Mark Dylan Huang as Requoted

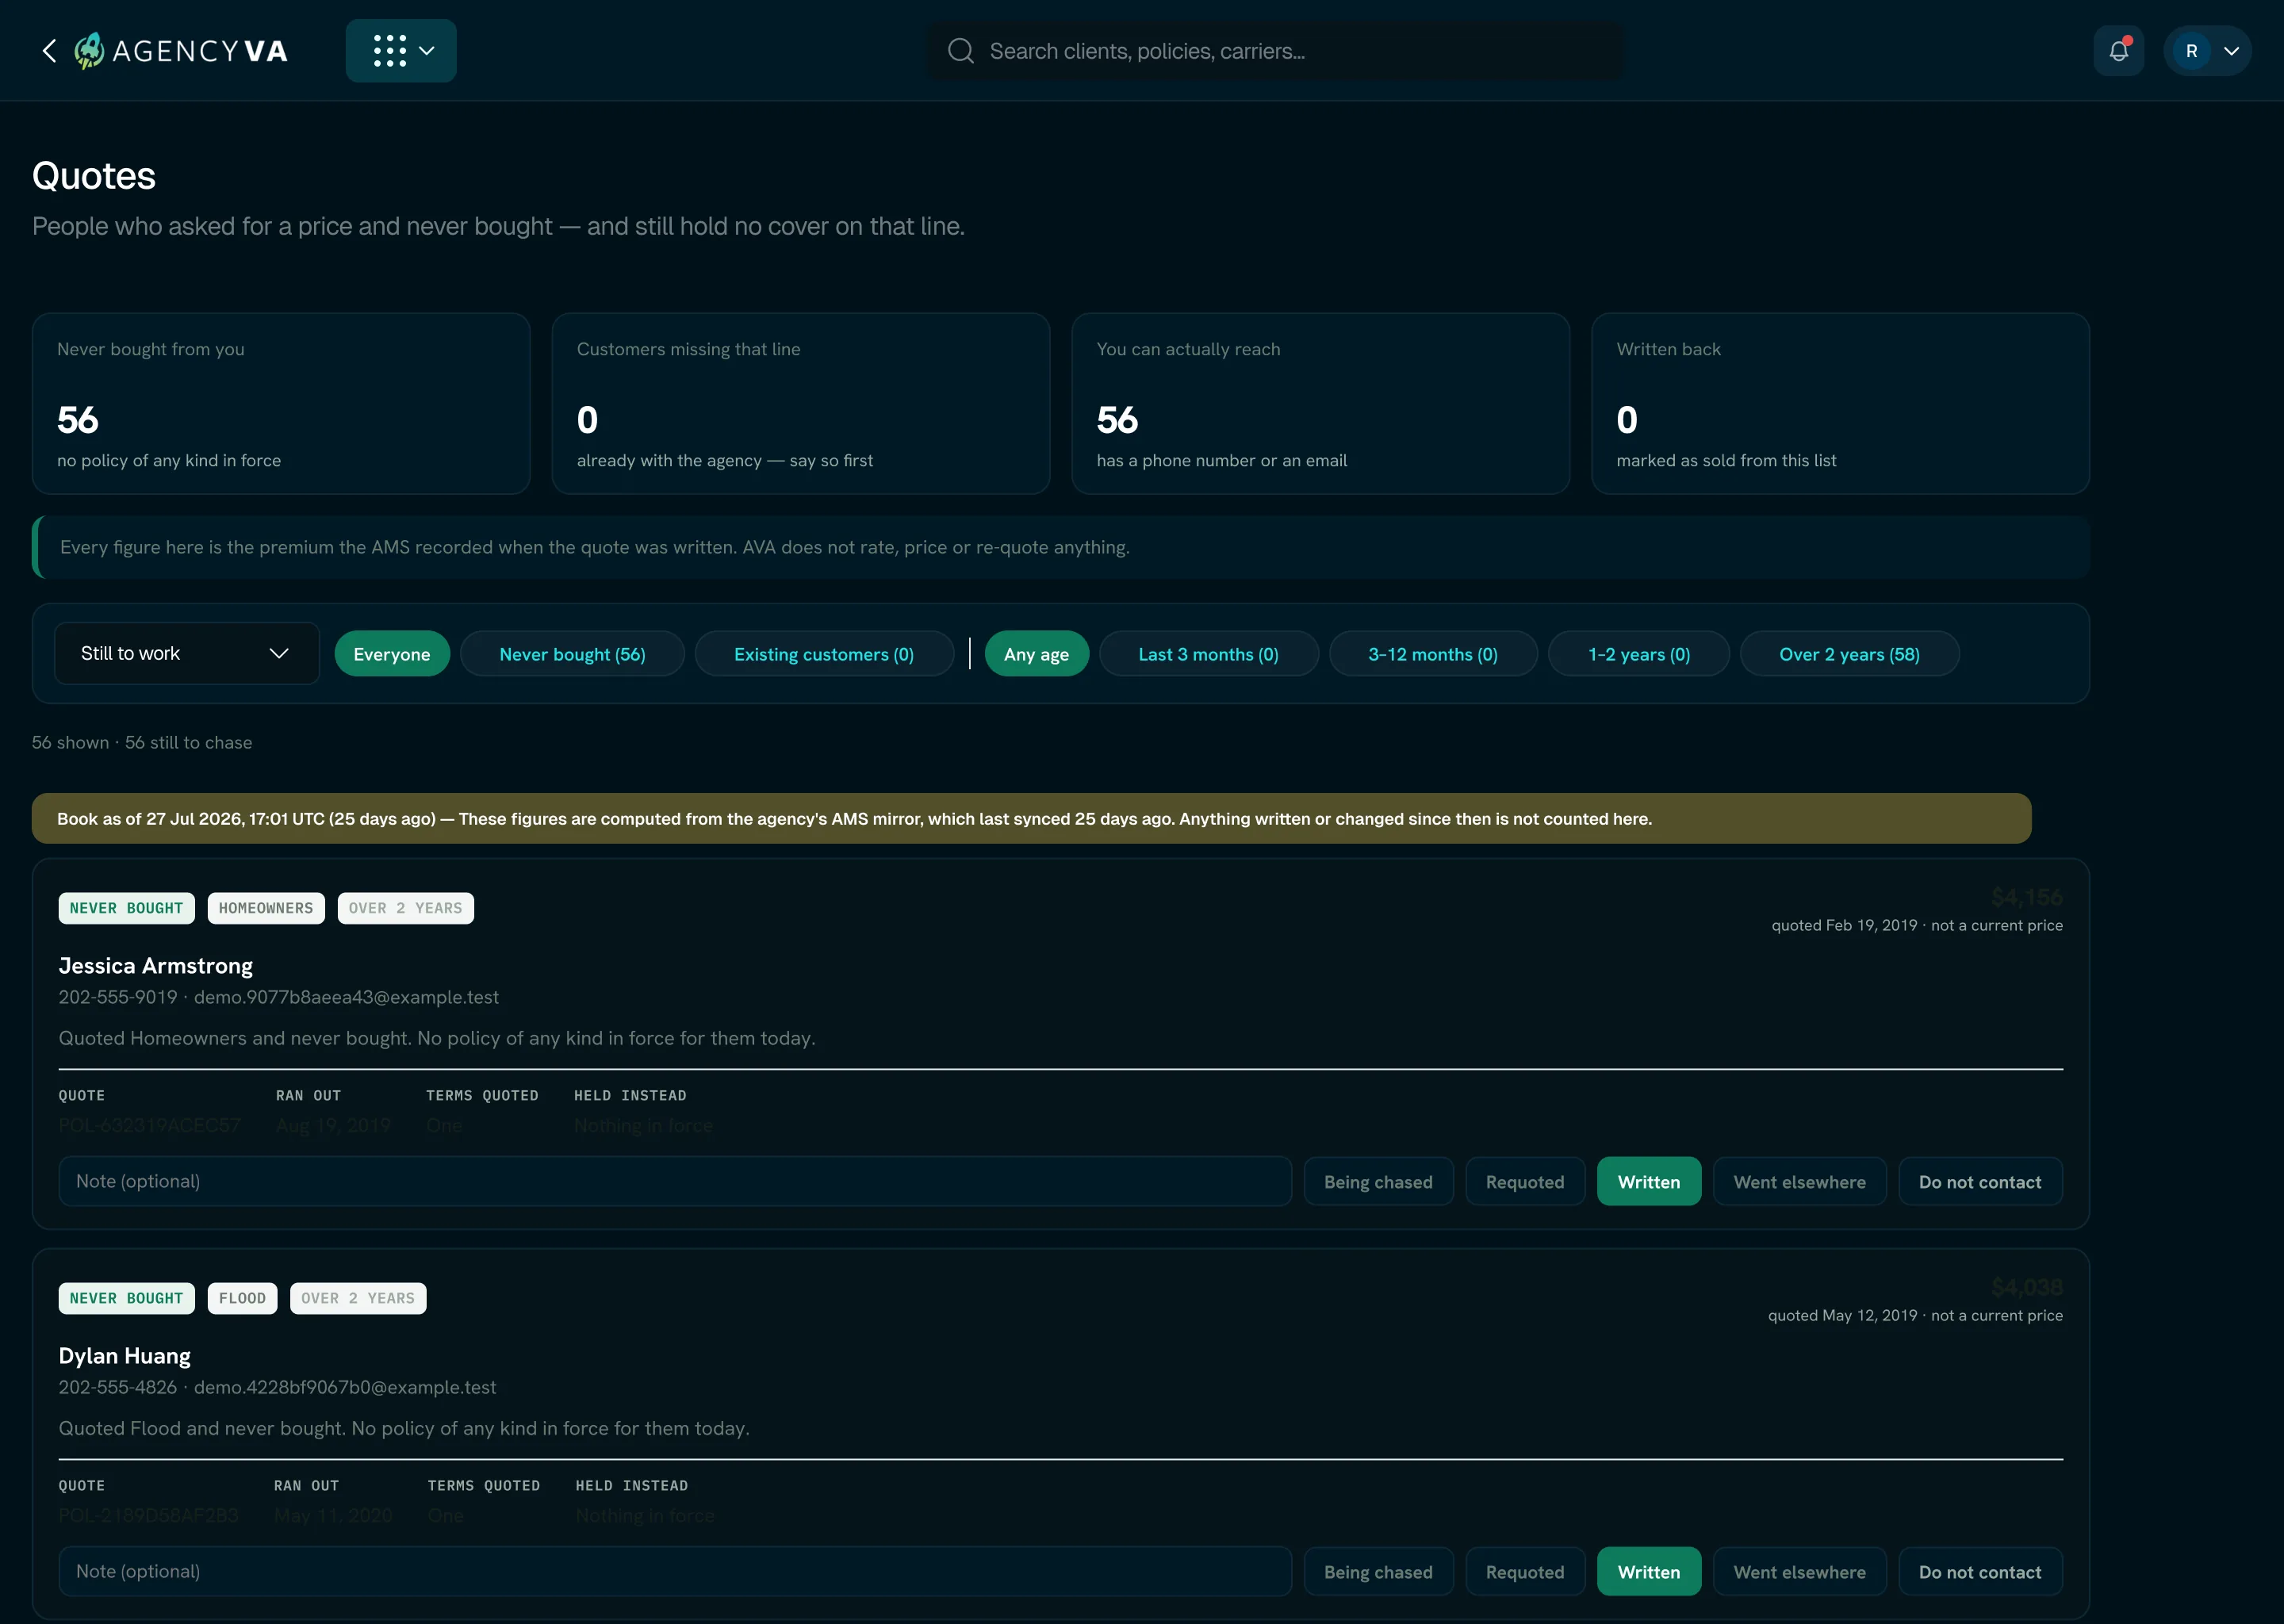[1524, 1571]
